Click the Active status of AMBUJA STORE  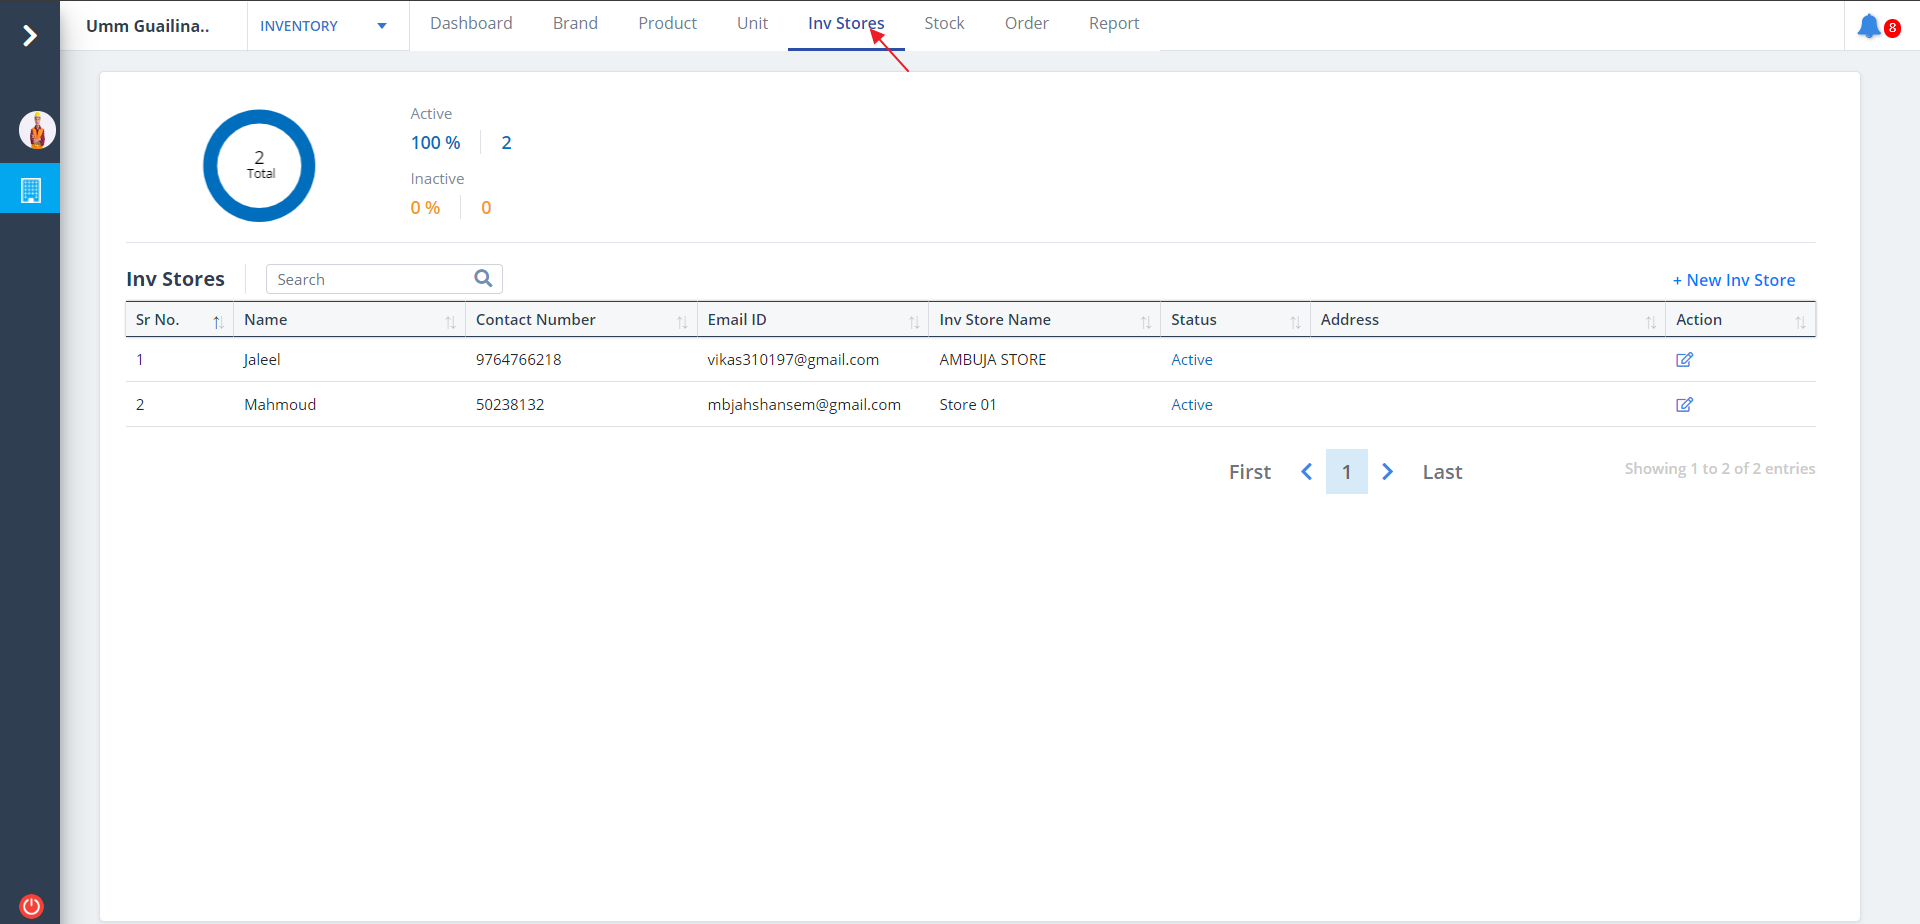(x=1191, y=360)
